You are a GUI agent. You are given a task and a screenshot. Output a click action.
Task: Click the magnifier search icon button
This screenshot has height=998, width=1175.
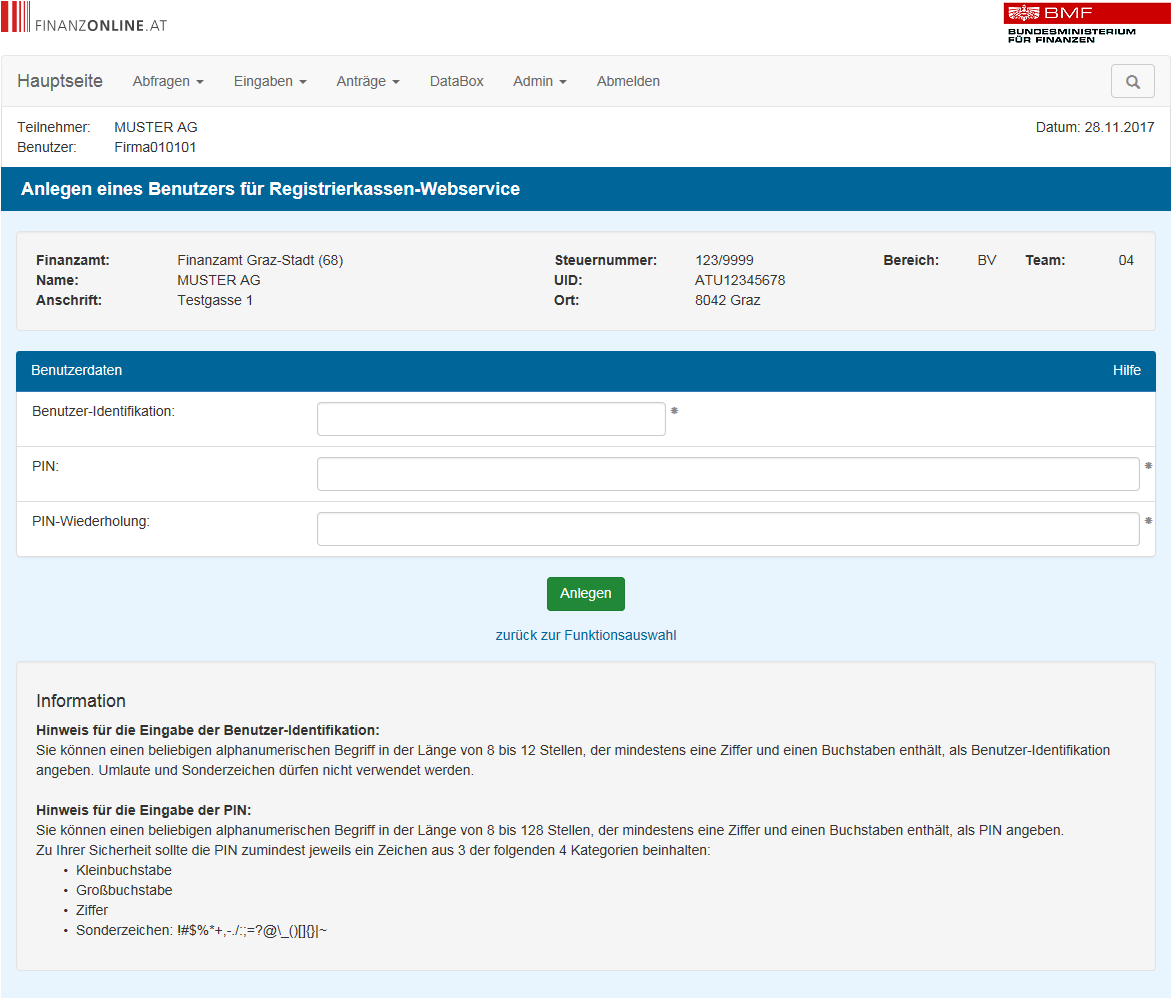coord(1132,82)
